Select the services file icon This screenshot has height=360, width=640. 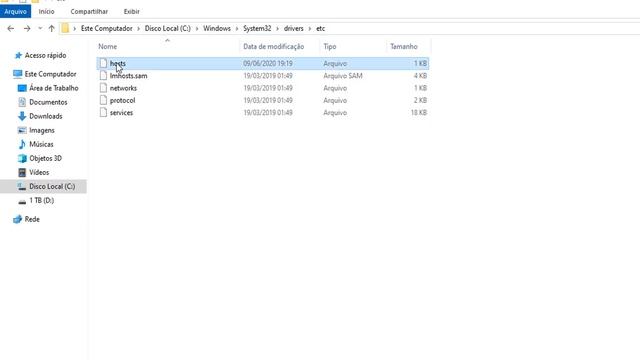(103, 112)
